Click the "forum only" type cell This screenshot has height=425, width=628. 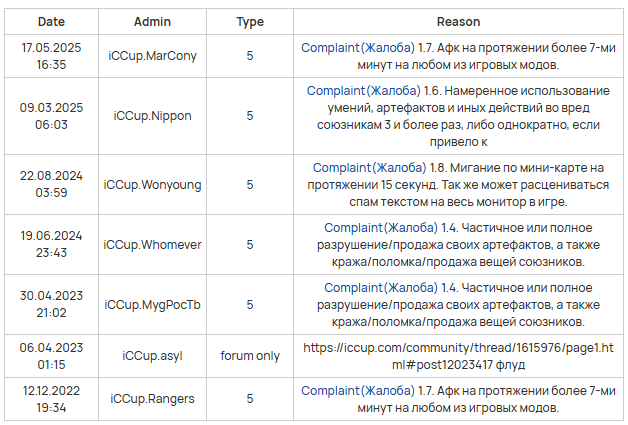250,355
